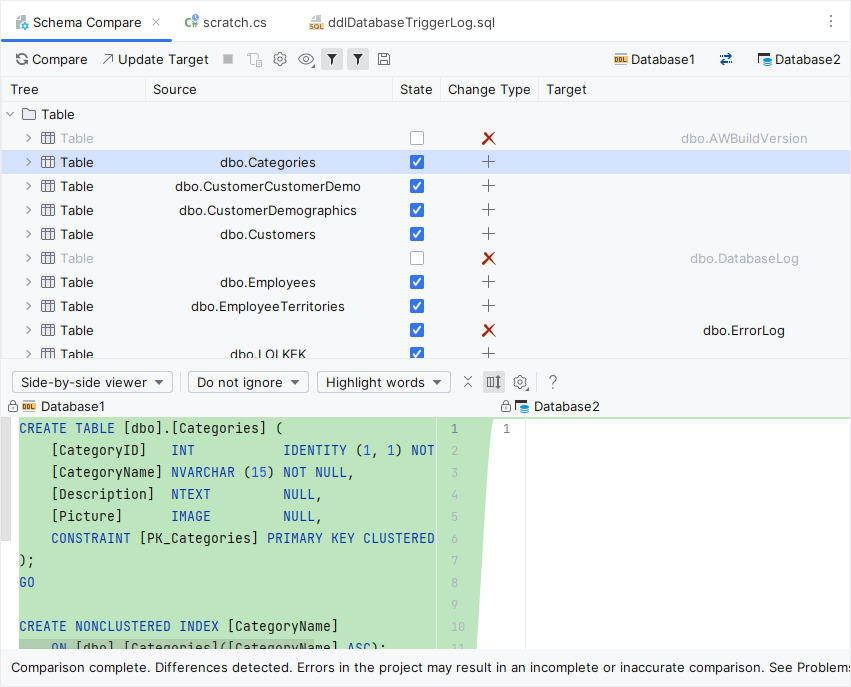This screenshot has height=687, width=851.
Task: Click the close X in diff toolbar
Action: click(468, 382)
